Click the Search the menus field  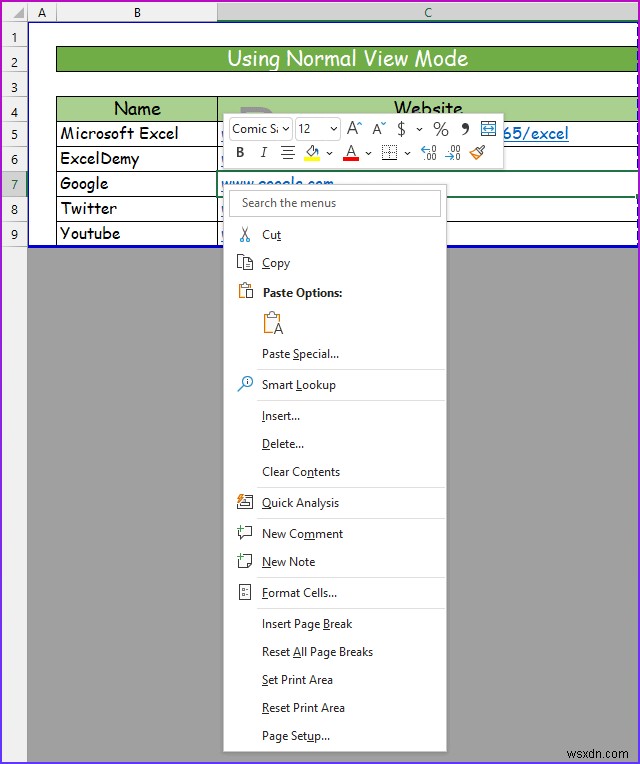tap(335, 203)
